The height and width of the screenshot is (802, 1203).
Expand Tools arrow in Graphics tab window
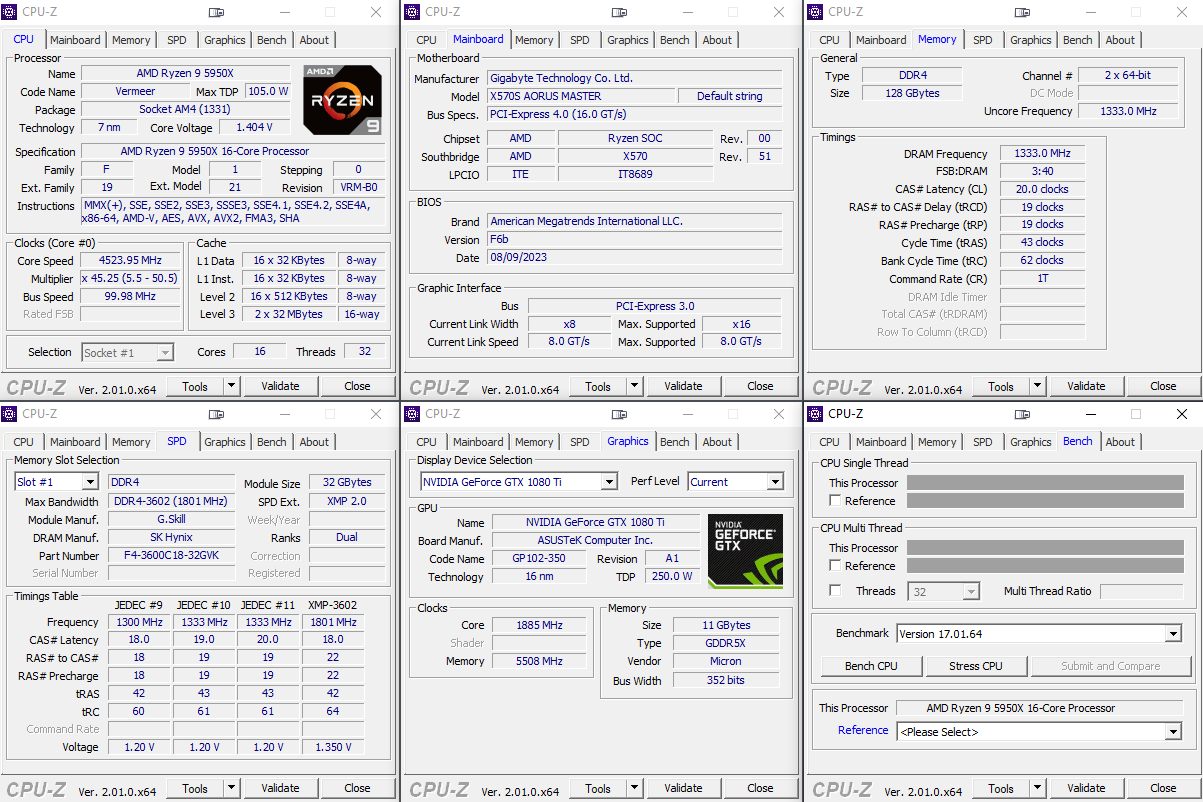click(x=634, y=788)
